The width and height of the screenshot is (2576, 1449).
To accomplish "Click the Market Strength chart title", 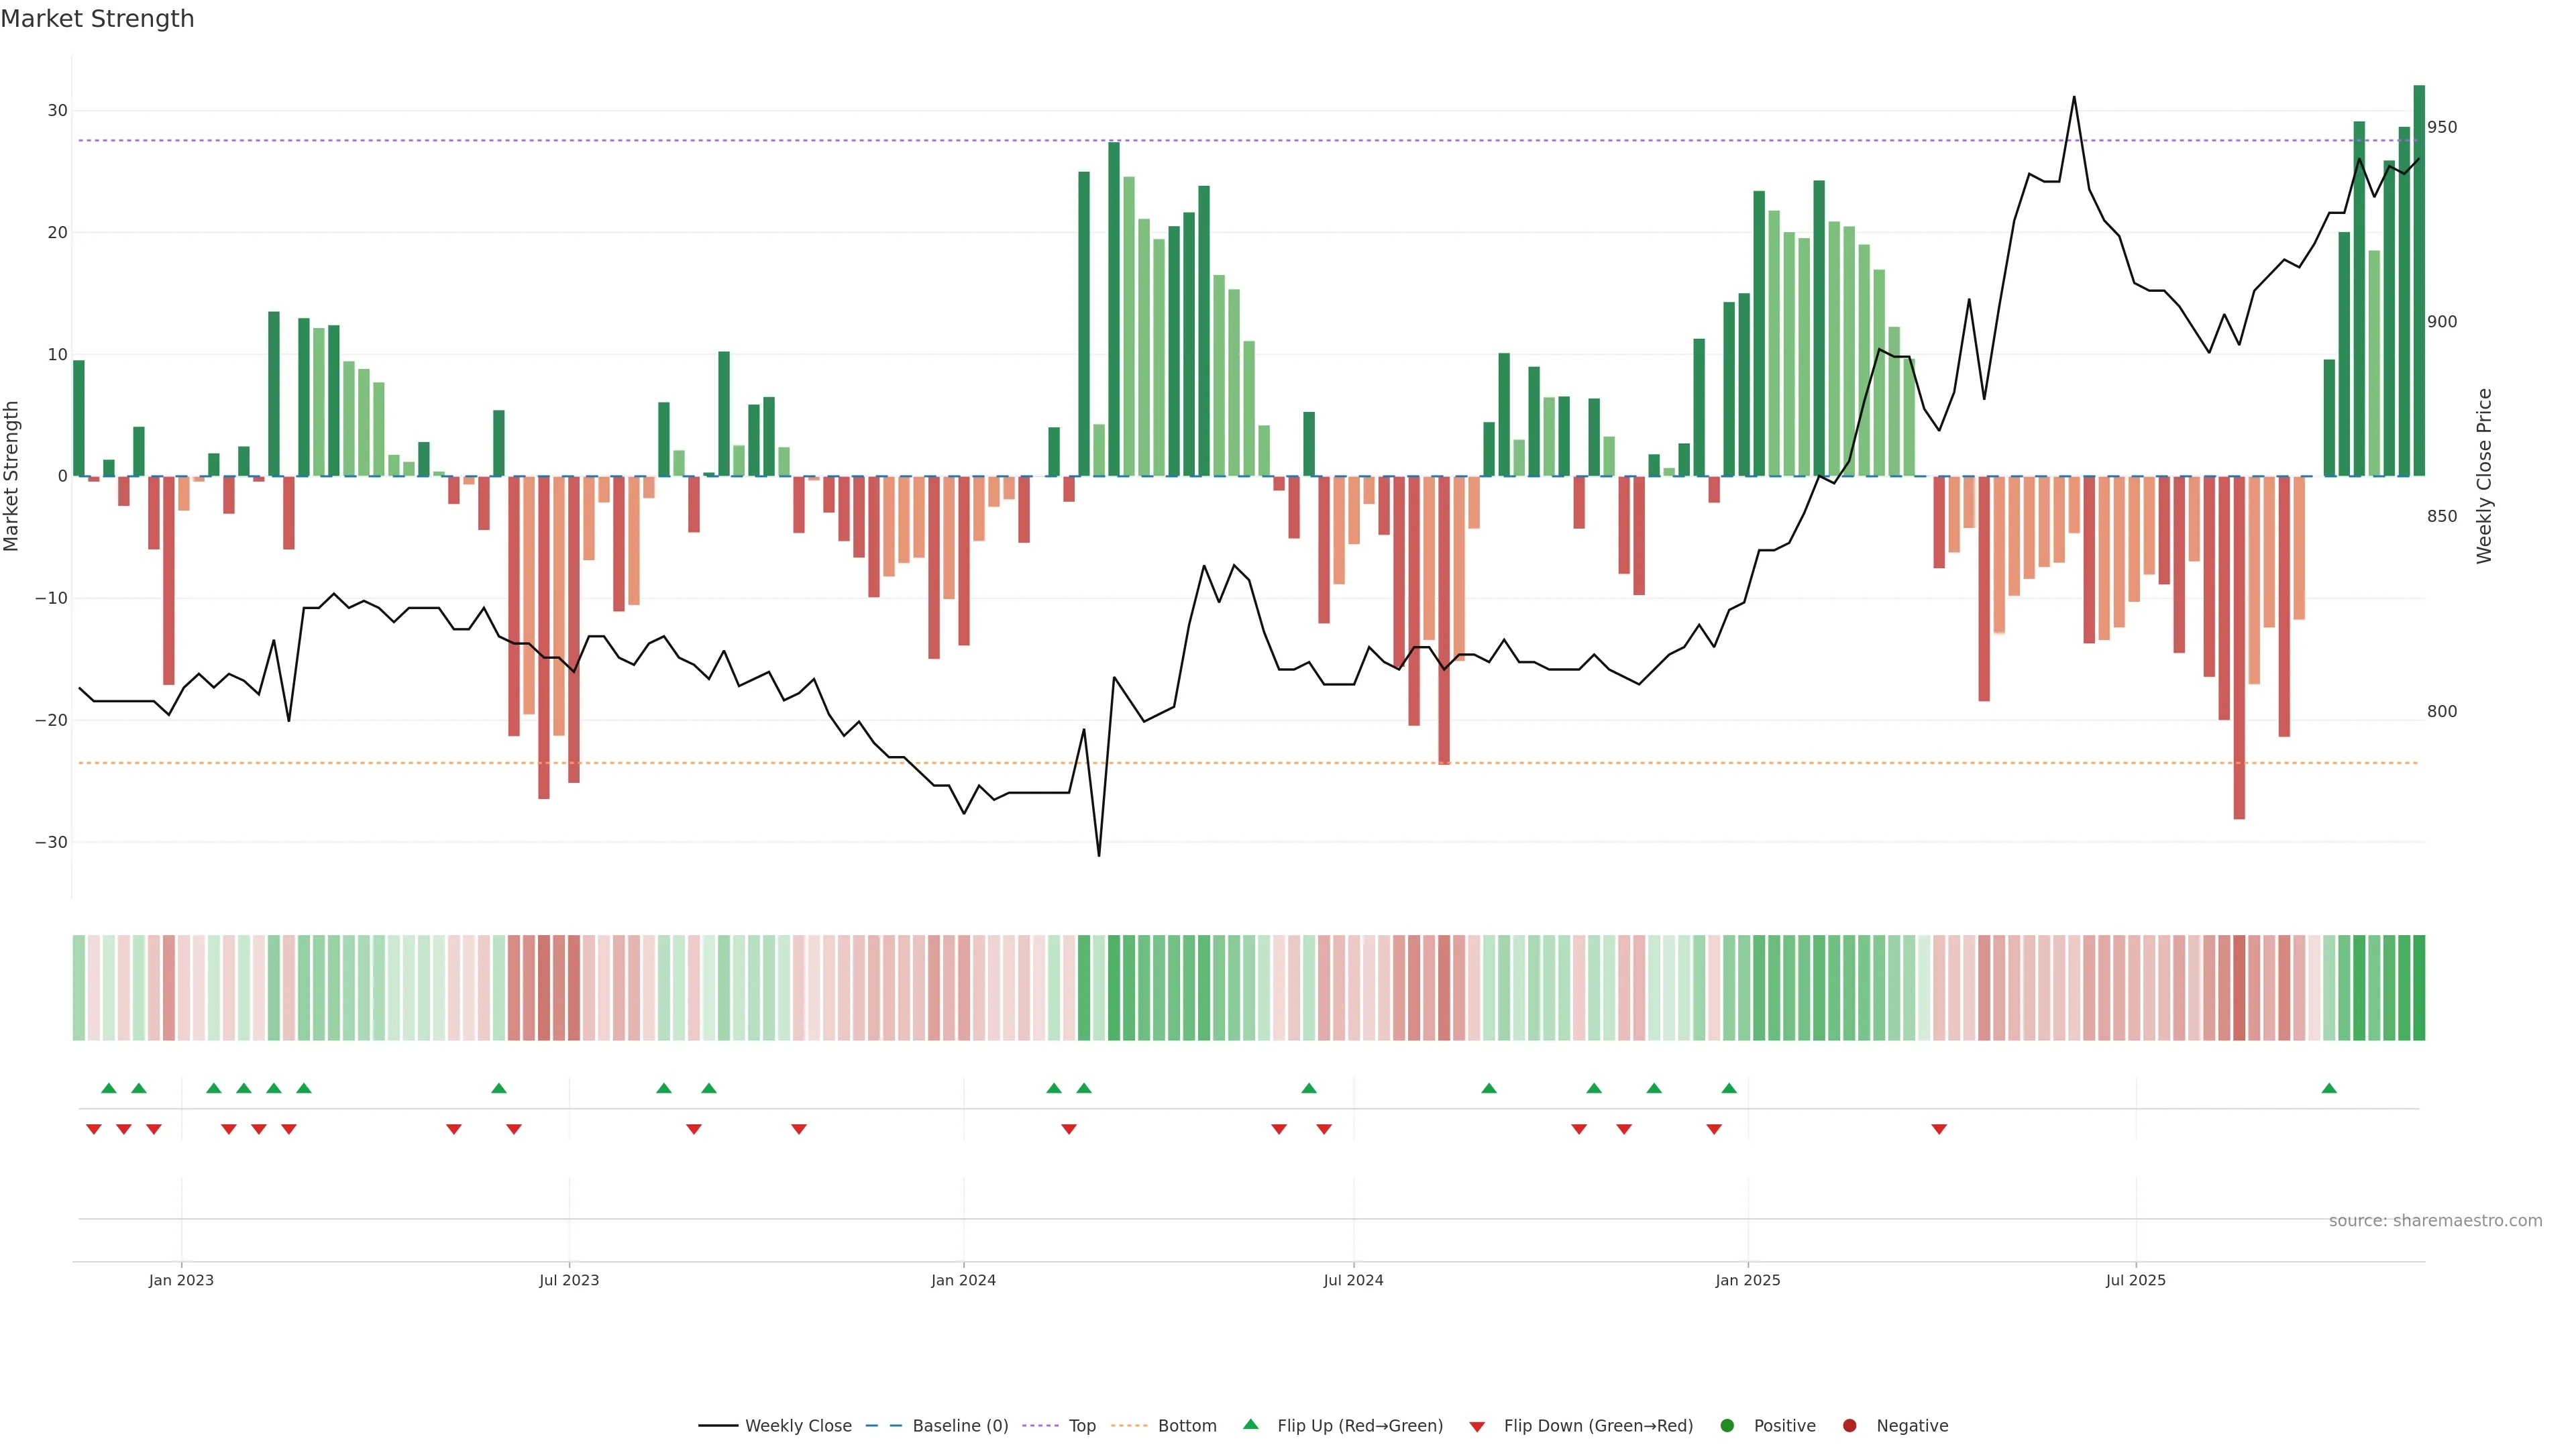I will pyautogui.click(x=97, y=19).
